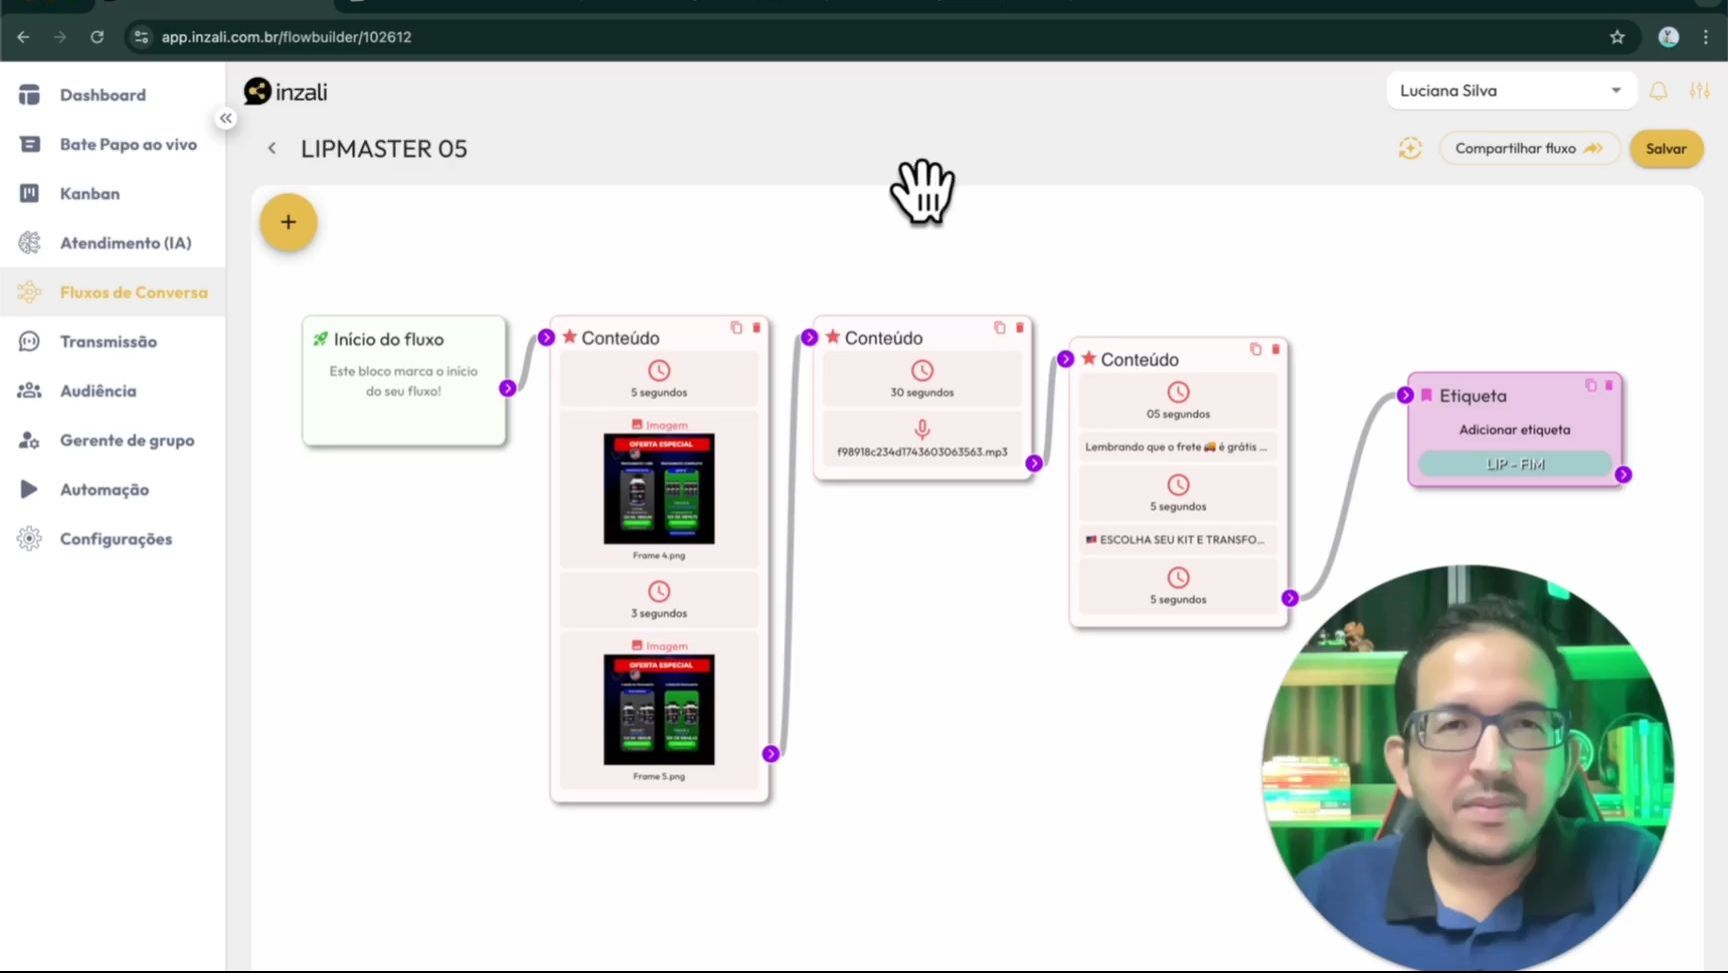The width and height of the screenshot is (1728, 973).
Task: Duplicate the first Conteúdo block
Action: (736, 327)
